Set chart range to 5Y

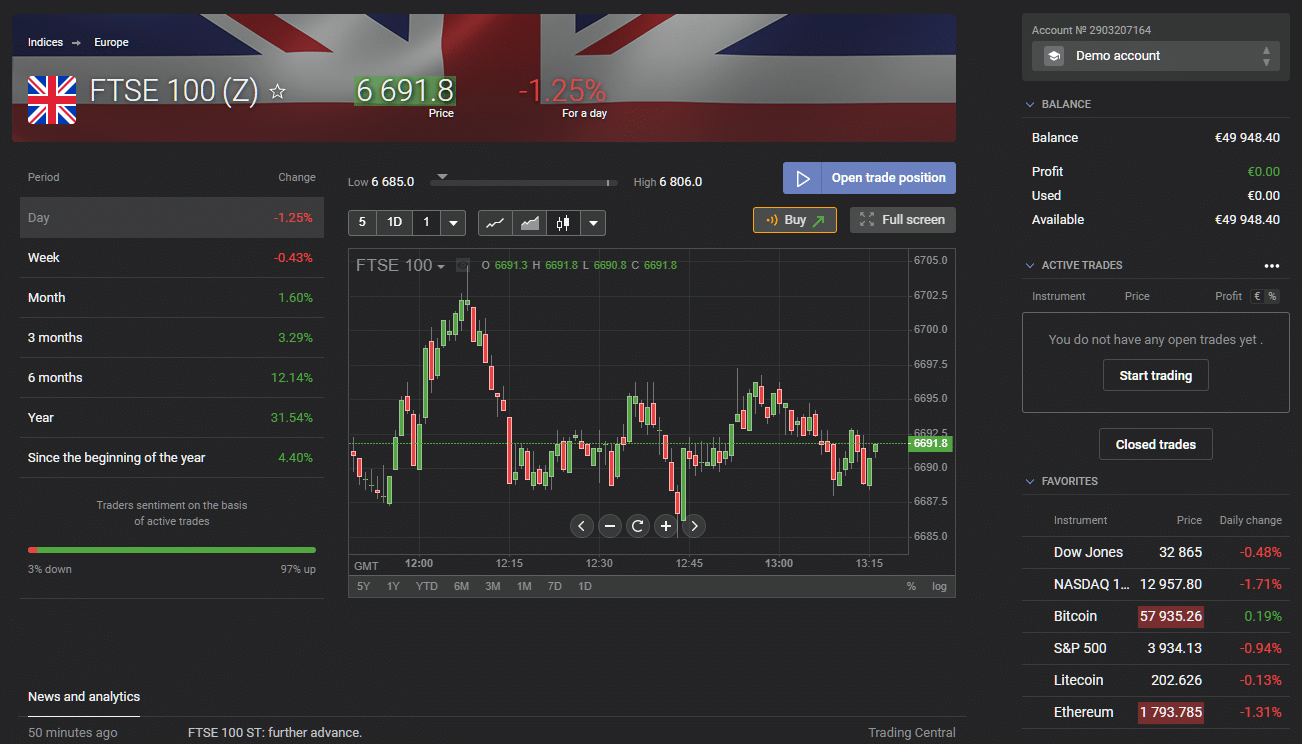[363, 586]
